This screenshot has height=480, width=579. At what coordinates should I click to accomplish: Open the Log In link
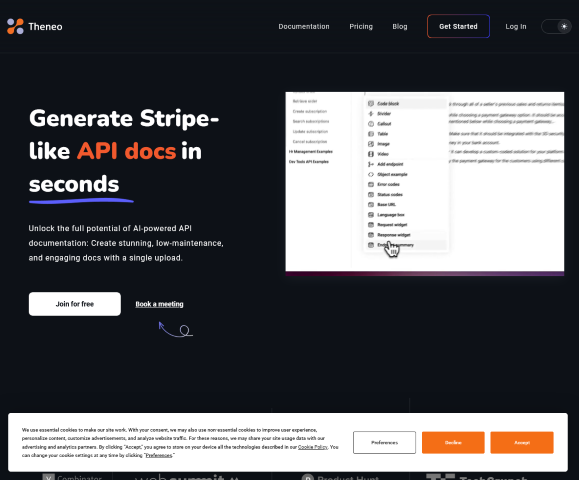point(516,27)
